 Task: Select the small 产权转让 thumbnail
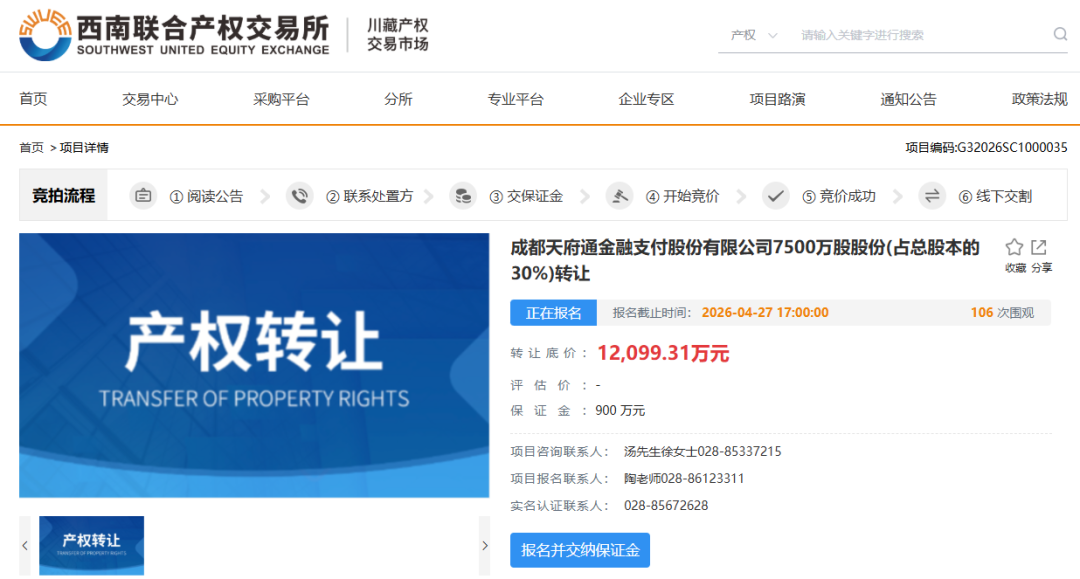coord(92,545)
